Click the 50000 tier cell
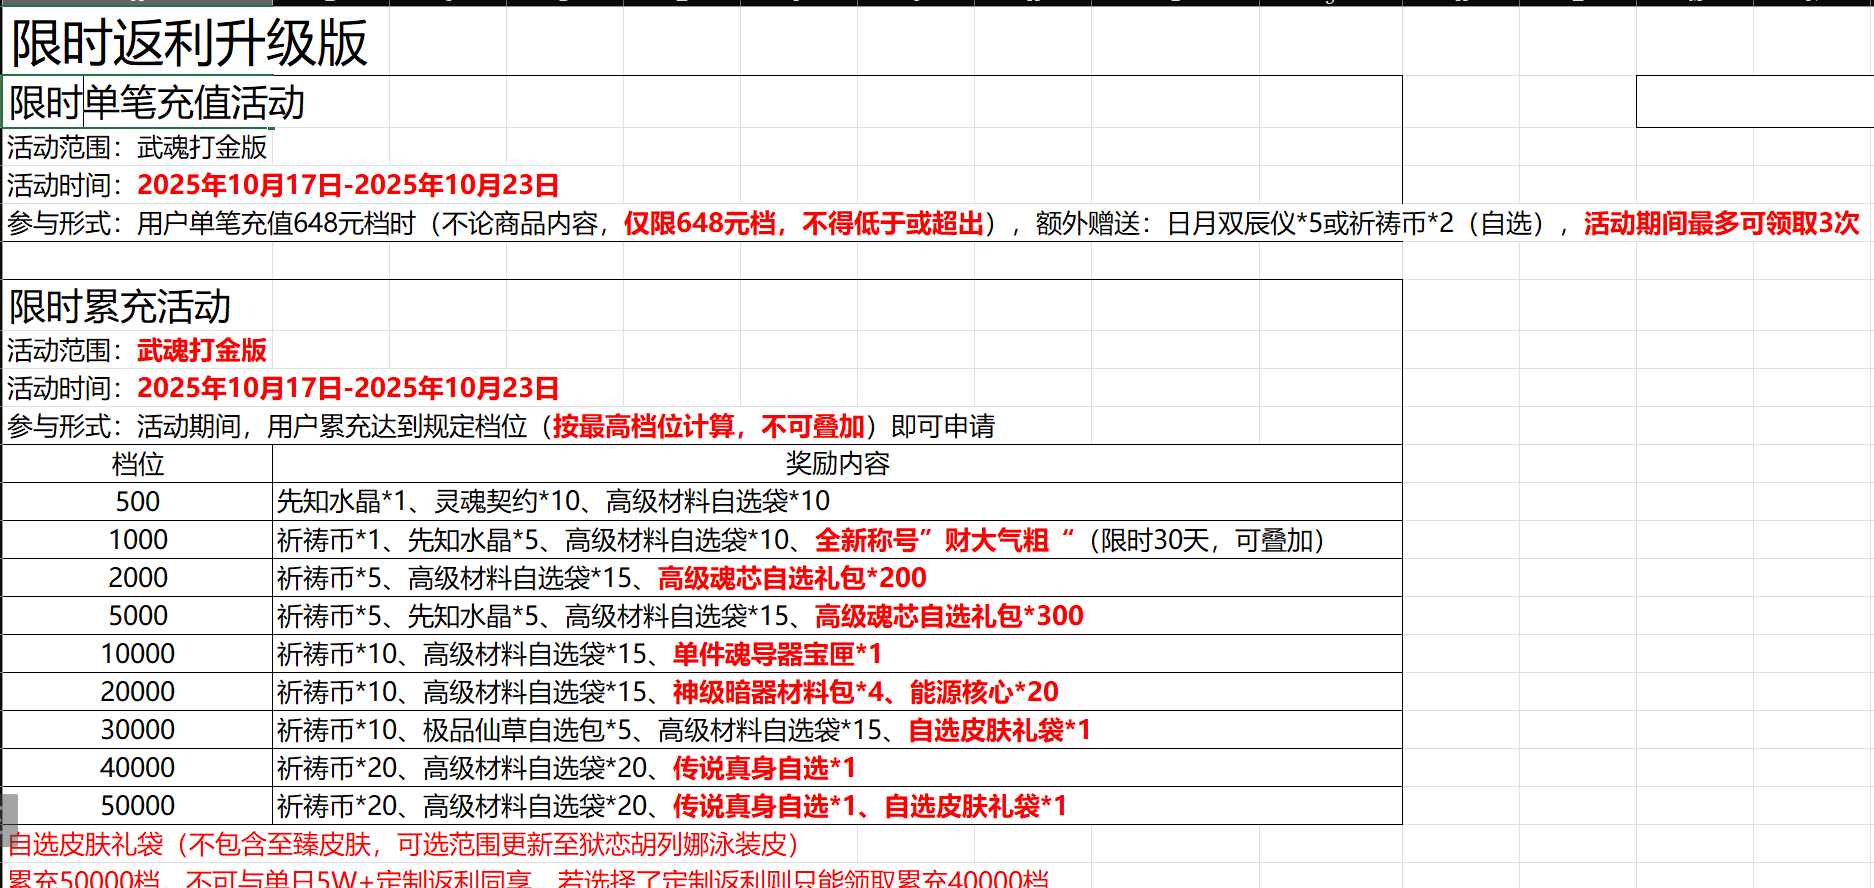Viewport: 1874px width, 888px height. point(137,806)
